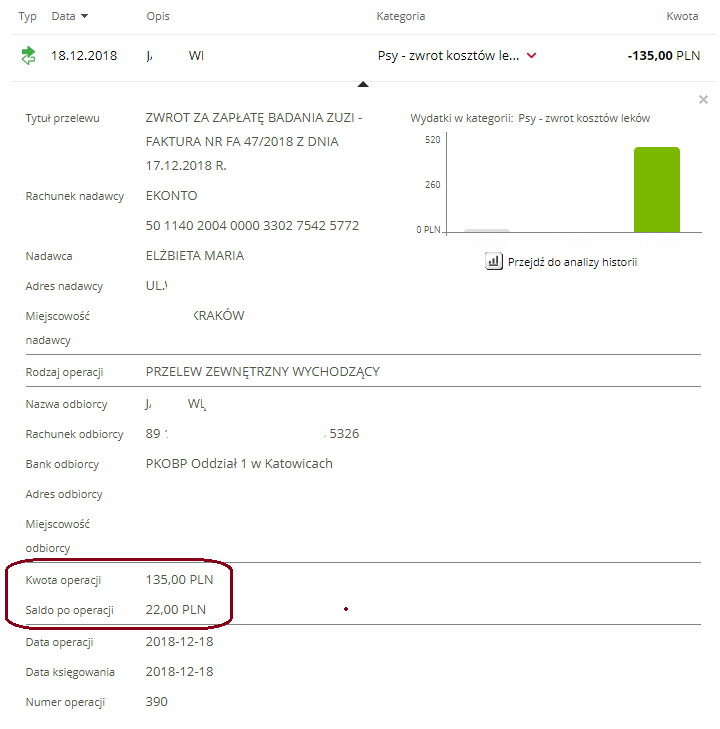Select account number 50 1140 2004 0000 3302 7542 5772
The width and height of the screenshot is (720, 729).
[252, 225]
